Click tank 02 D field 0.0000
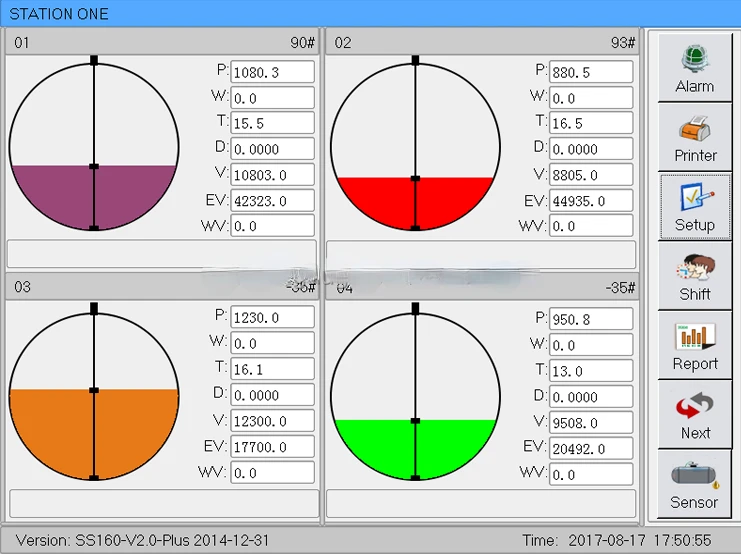This screenshot has width=741, height=554. coord(591,149)
